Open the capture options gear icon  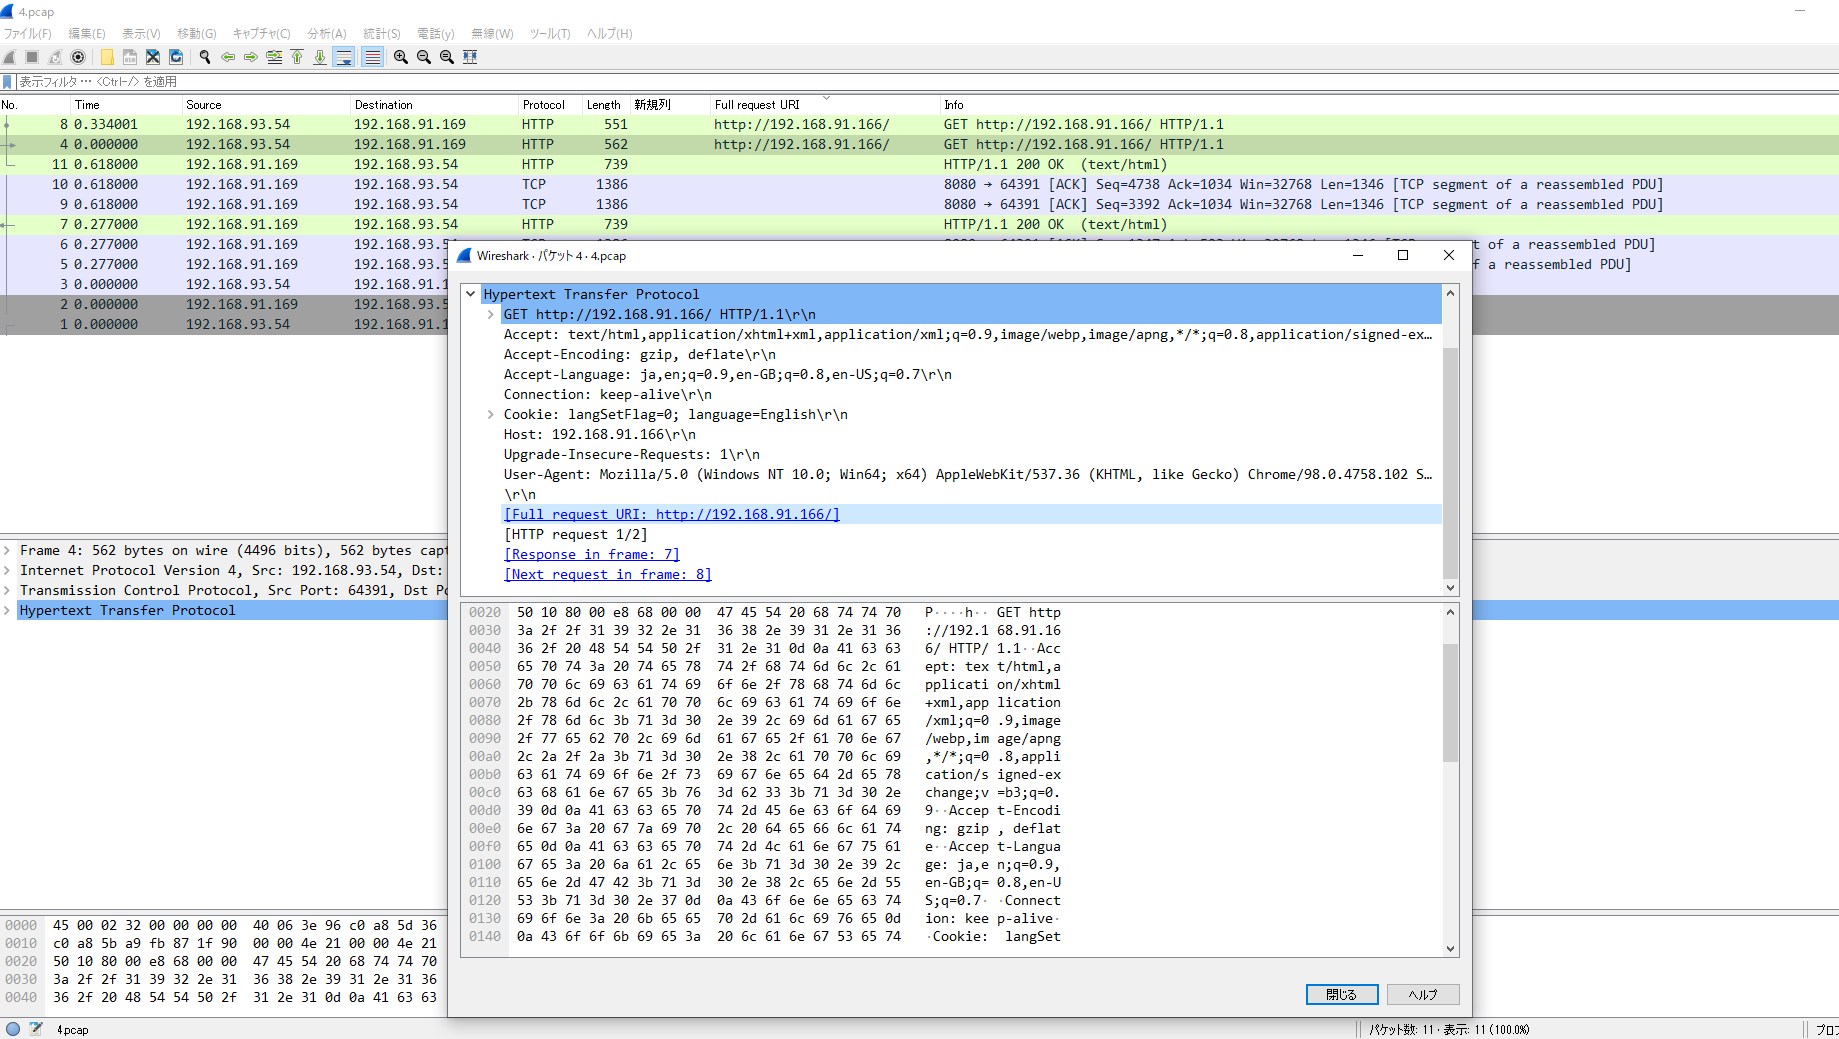[x=78, y=57]
